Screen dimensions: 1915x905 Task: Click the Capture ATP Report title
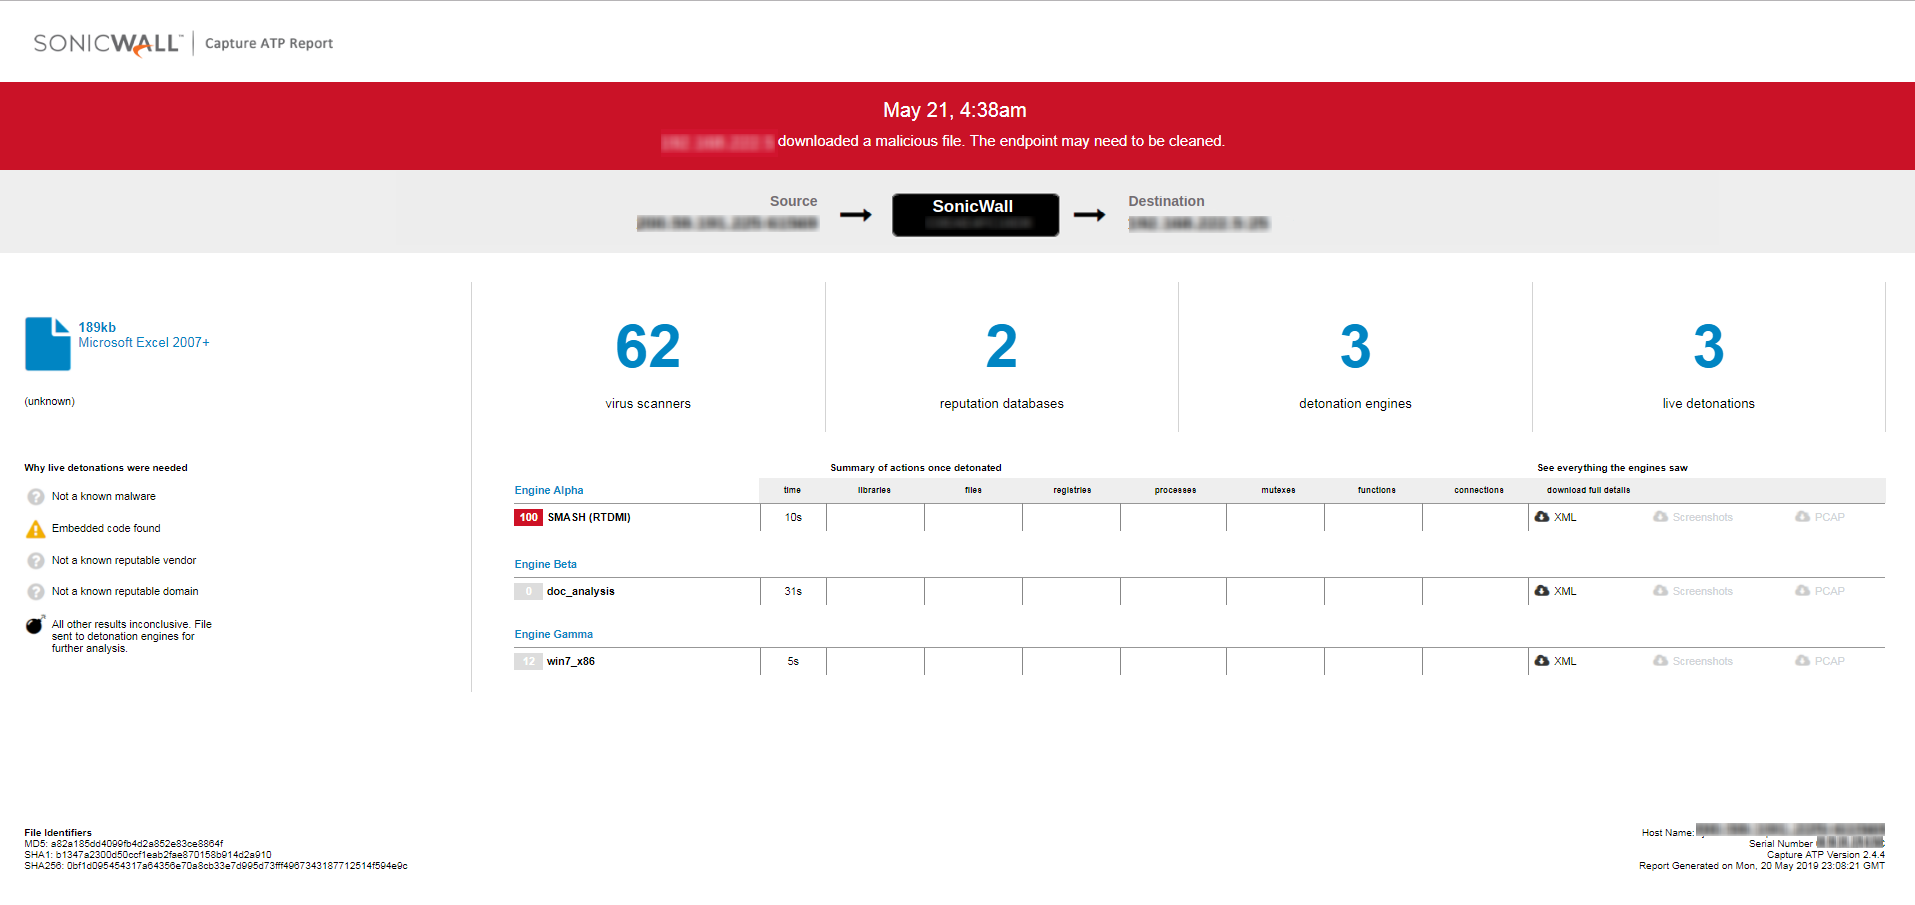[x=269, y=43]
